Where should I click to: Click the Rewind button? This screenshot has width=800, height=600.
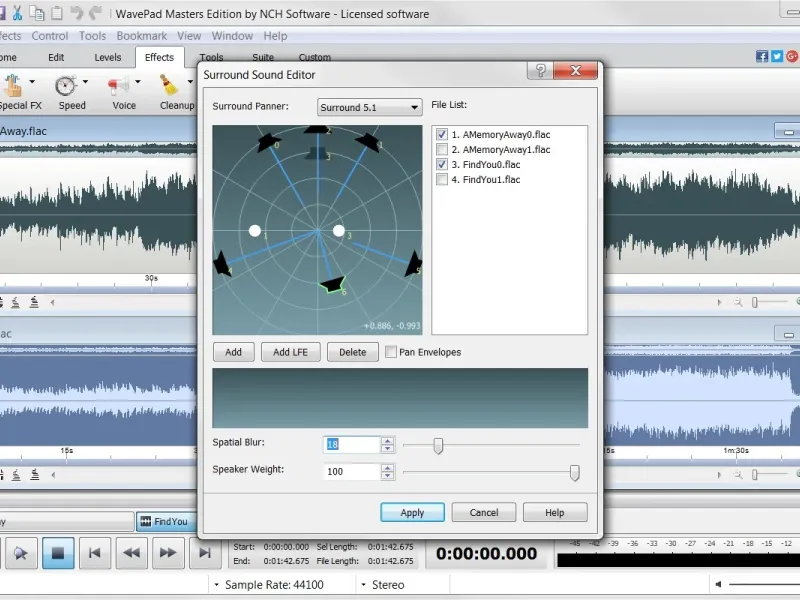131,552
